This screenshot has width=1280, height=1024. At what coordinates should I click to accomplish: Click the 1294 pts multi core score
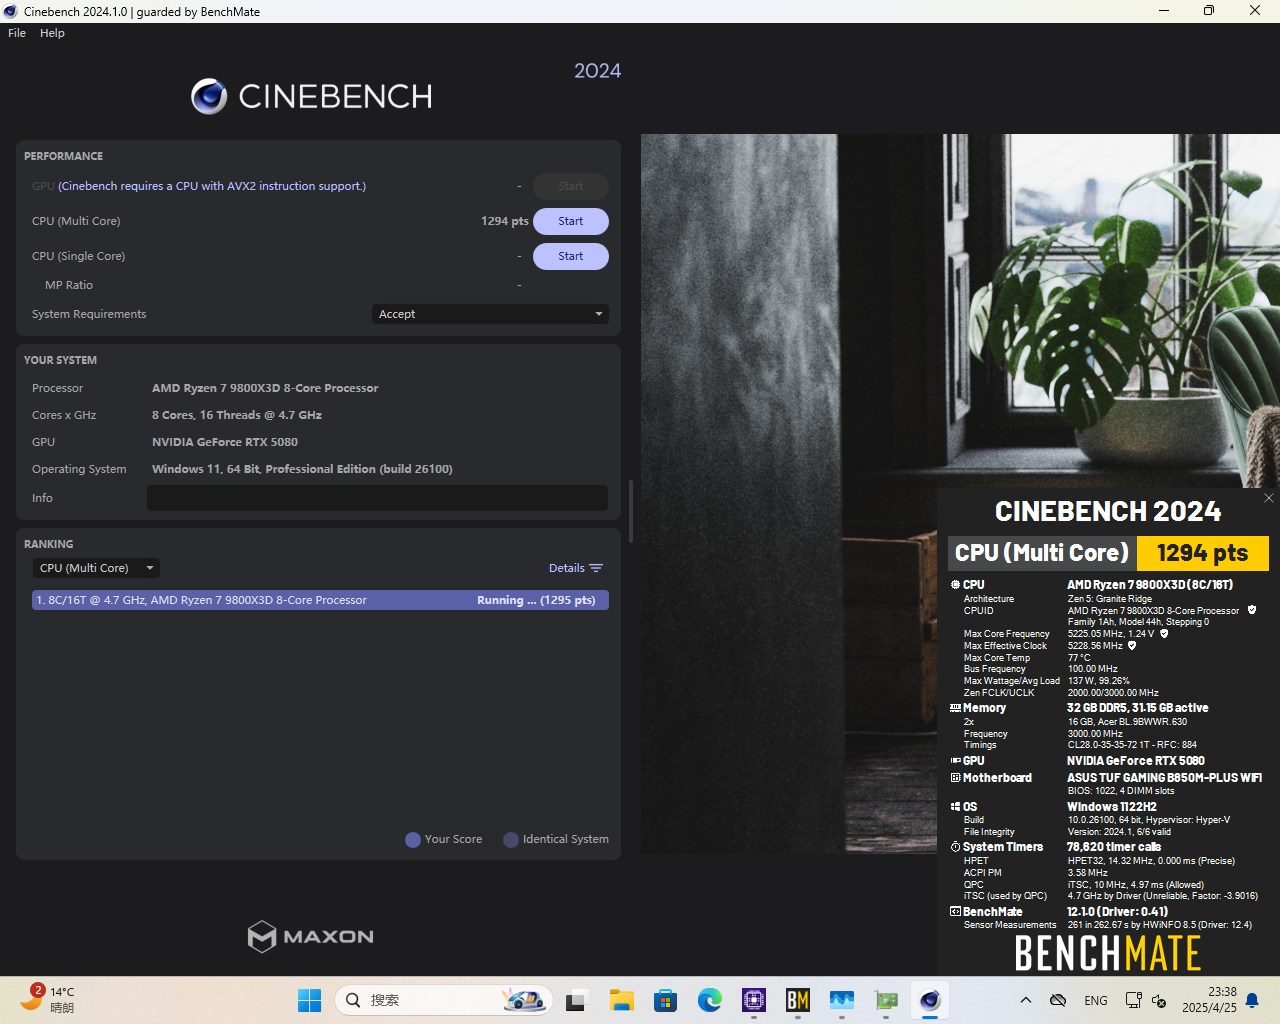(x=504, y=221)
